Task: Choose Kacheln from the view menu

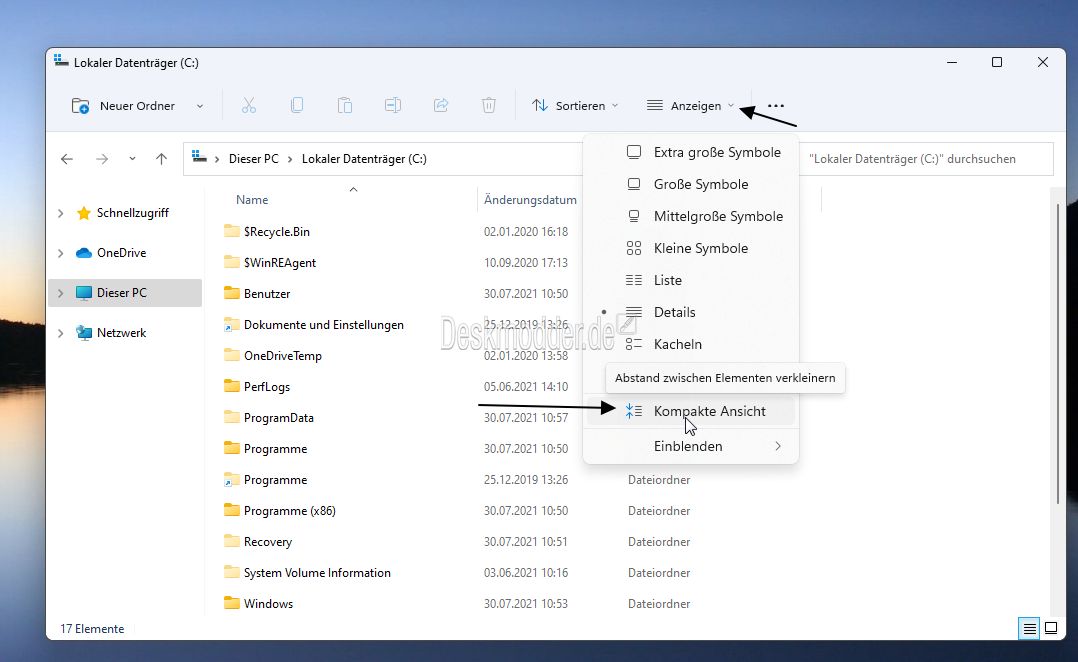Action: (691, 344)
